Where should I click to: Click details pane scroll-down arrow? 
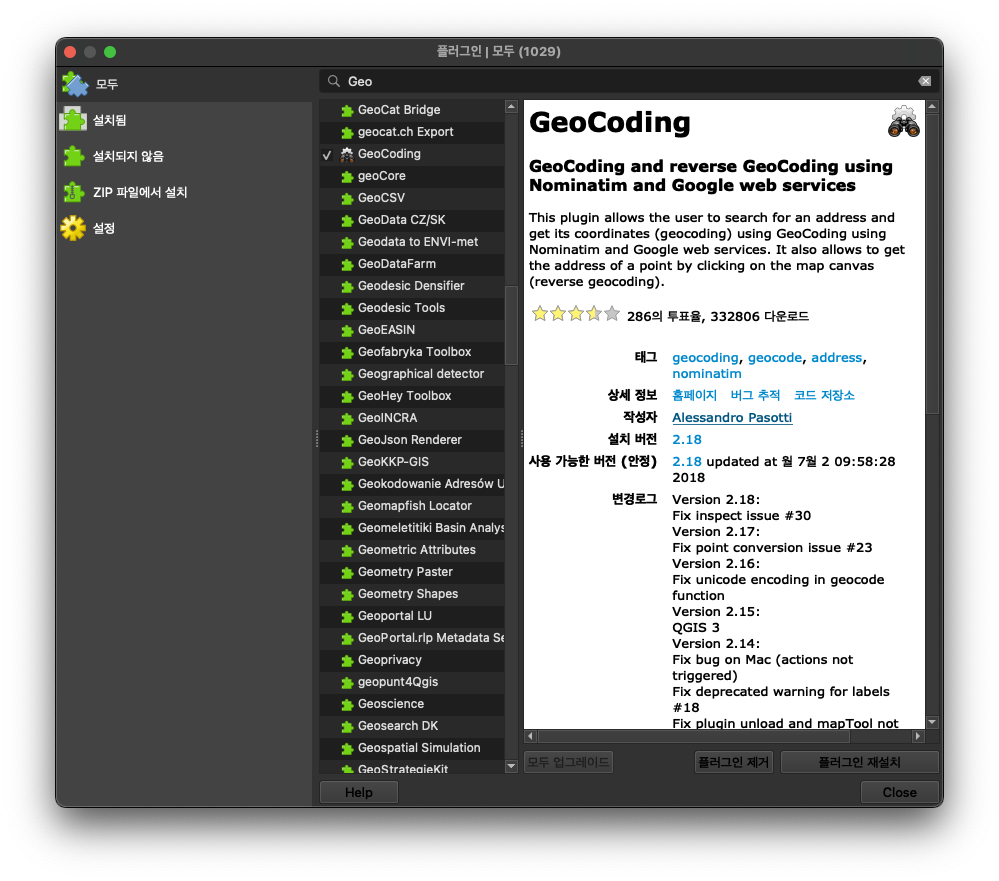pyautogui.click(x=932, y=722)
